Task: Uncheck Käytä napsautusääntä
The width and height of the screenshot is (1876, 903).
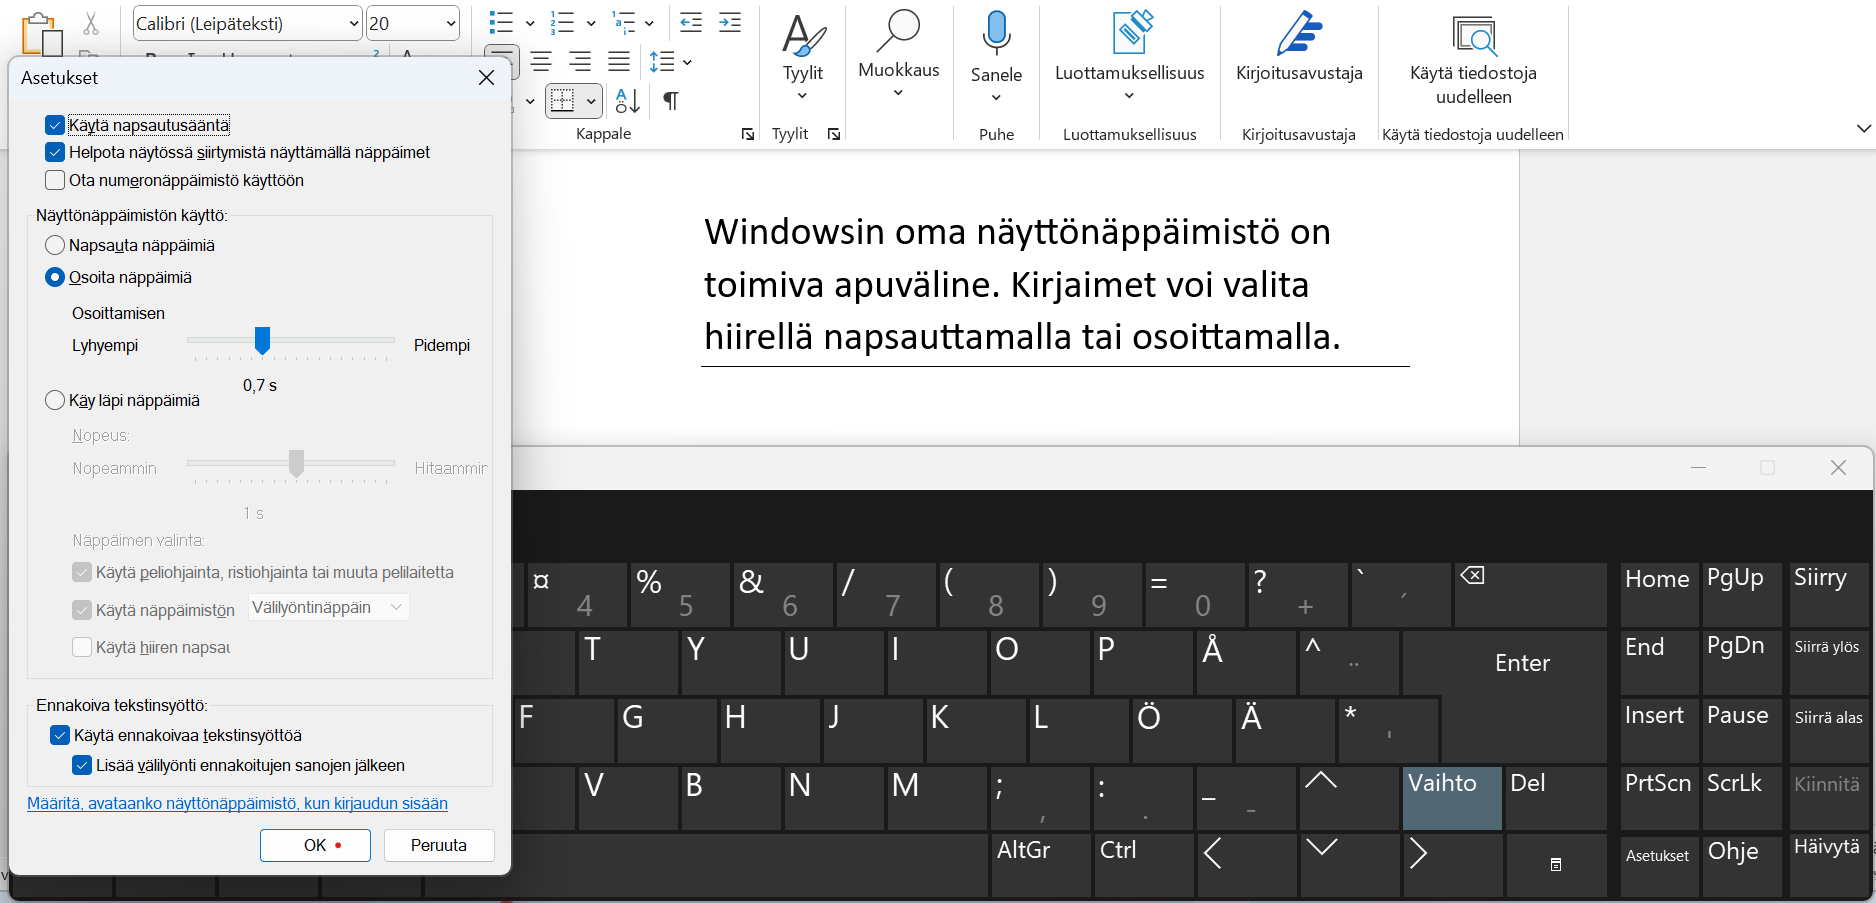Action: click(55, 124)
